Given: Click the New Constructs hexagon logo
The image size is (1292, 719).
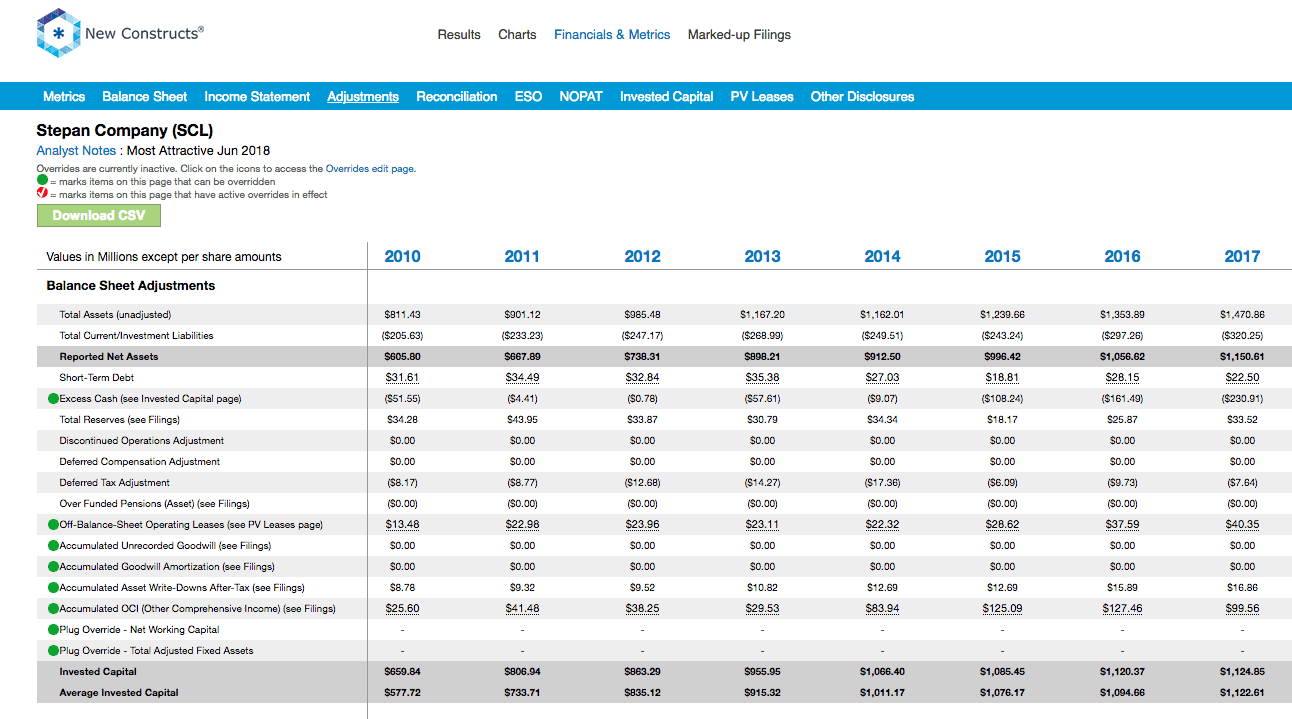Looking at the screenshot, I should coord(58,33).
